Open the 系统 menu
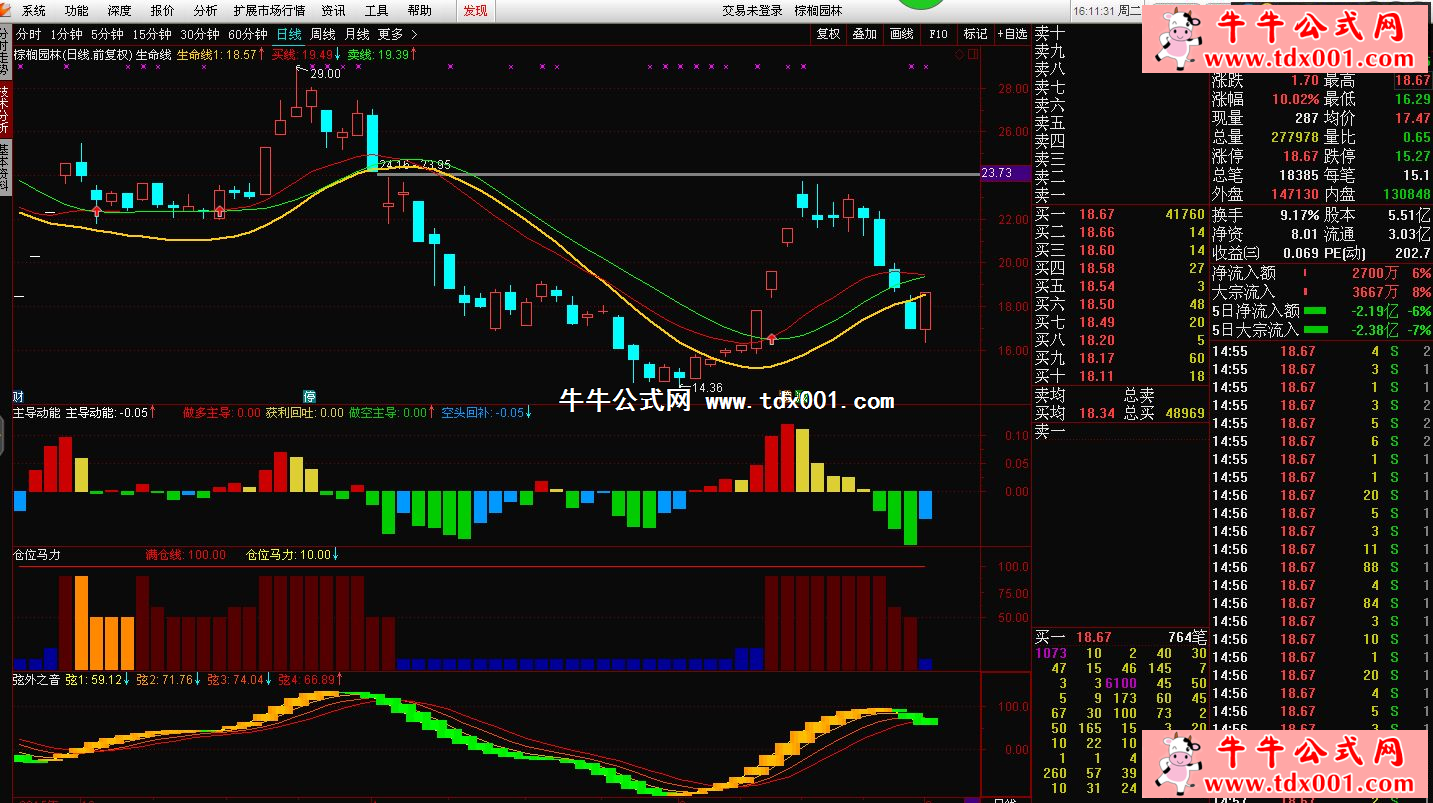Image resolution: width=1433 pixels, height=803 pixels. (34, 11)
